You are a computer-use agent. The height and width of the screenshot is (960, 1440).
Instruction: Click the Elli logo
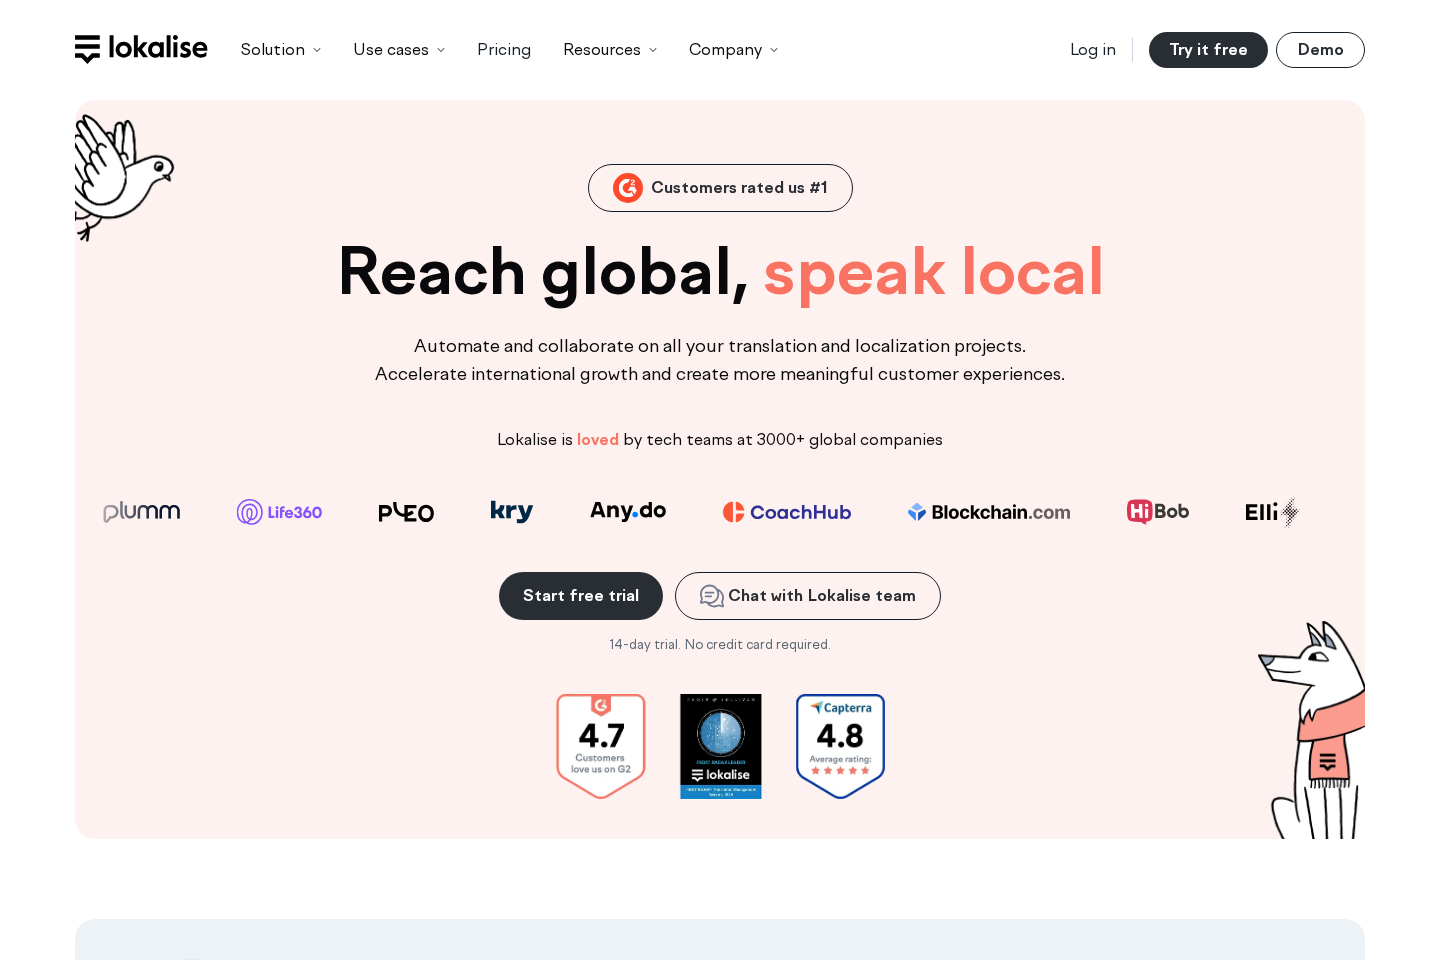(x=1272, y=512)
